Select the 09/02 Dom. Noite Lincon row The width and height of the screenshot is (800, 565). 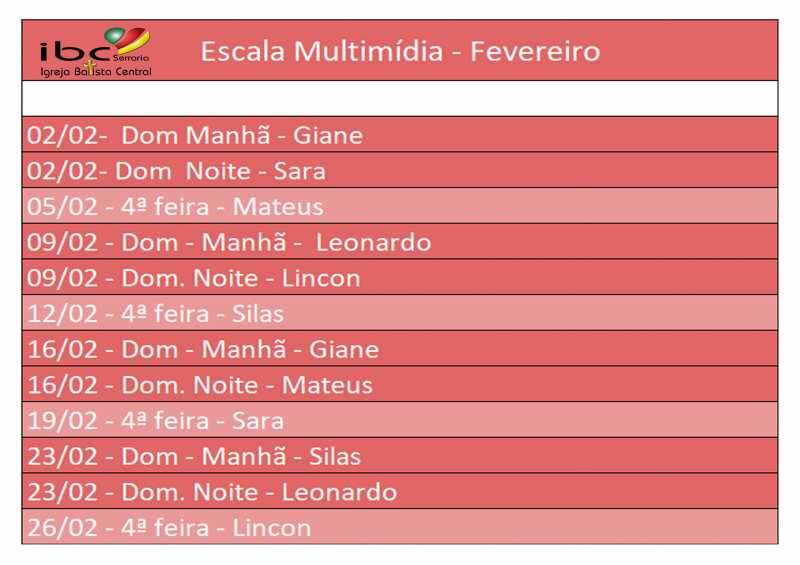[400, 277]
